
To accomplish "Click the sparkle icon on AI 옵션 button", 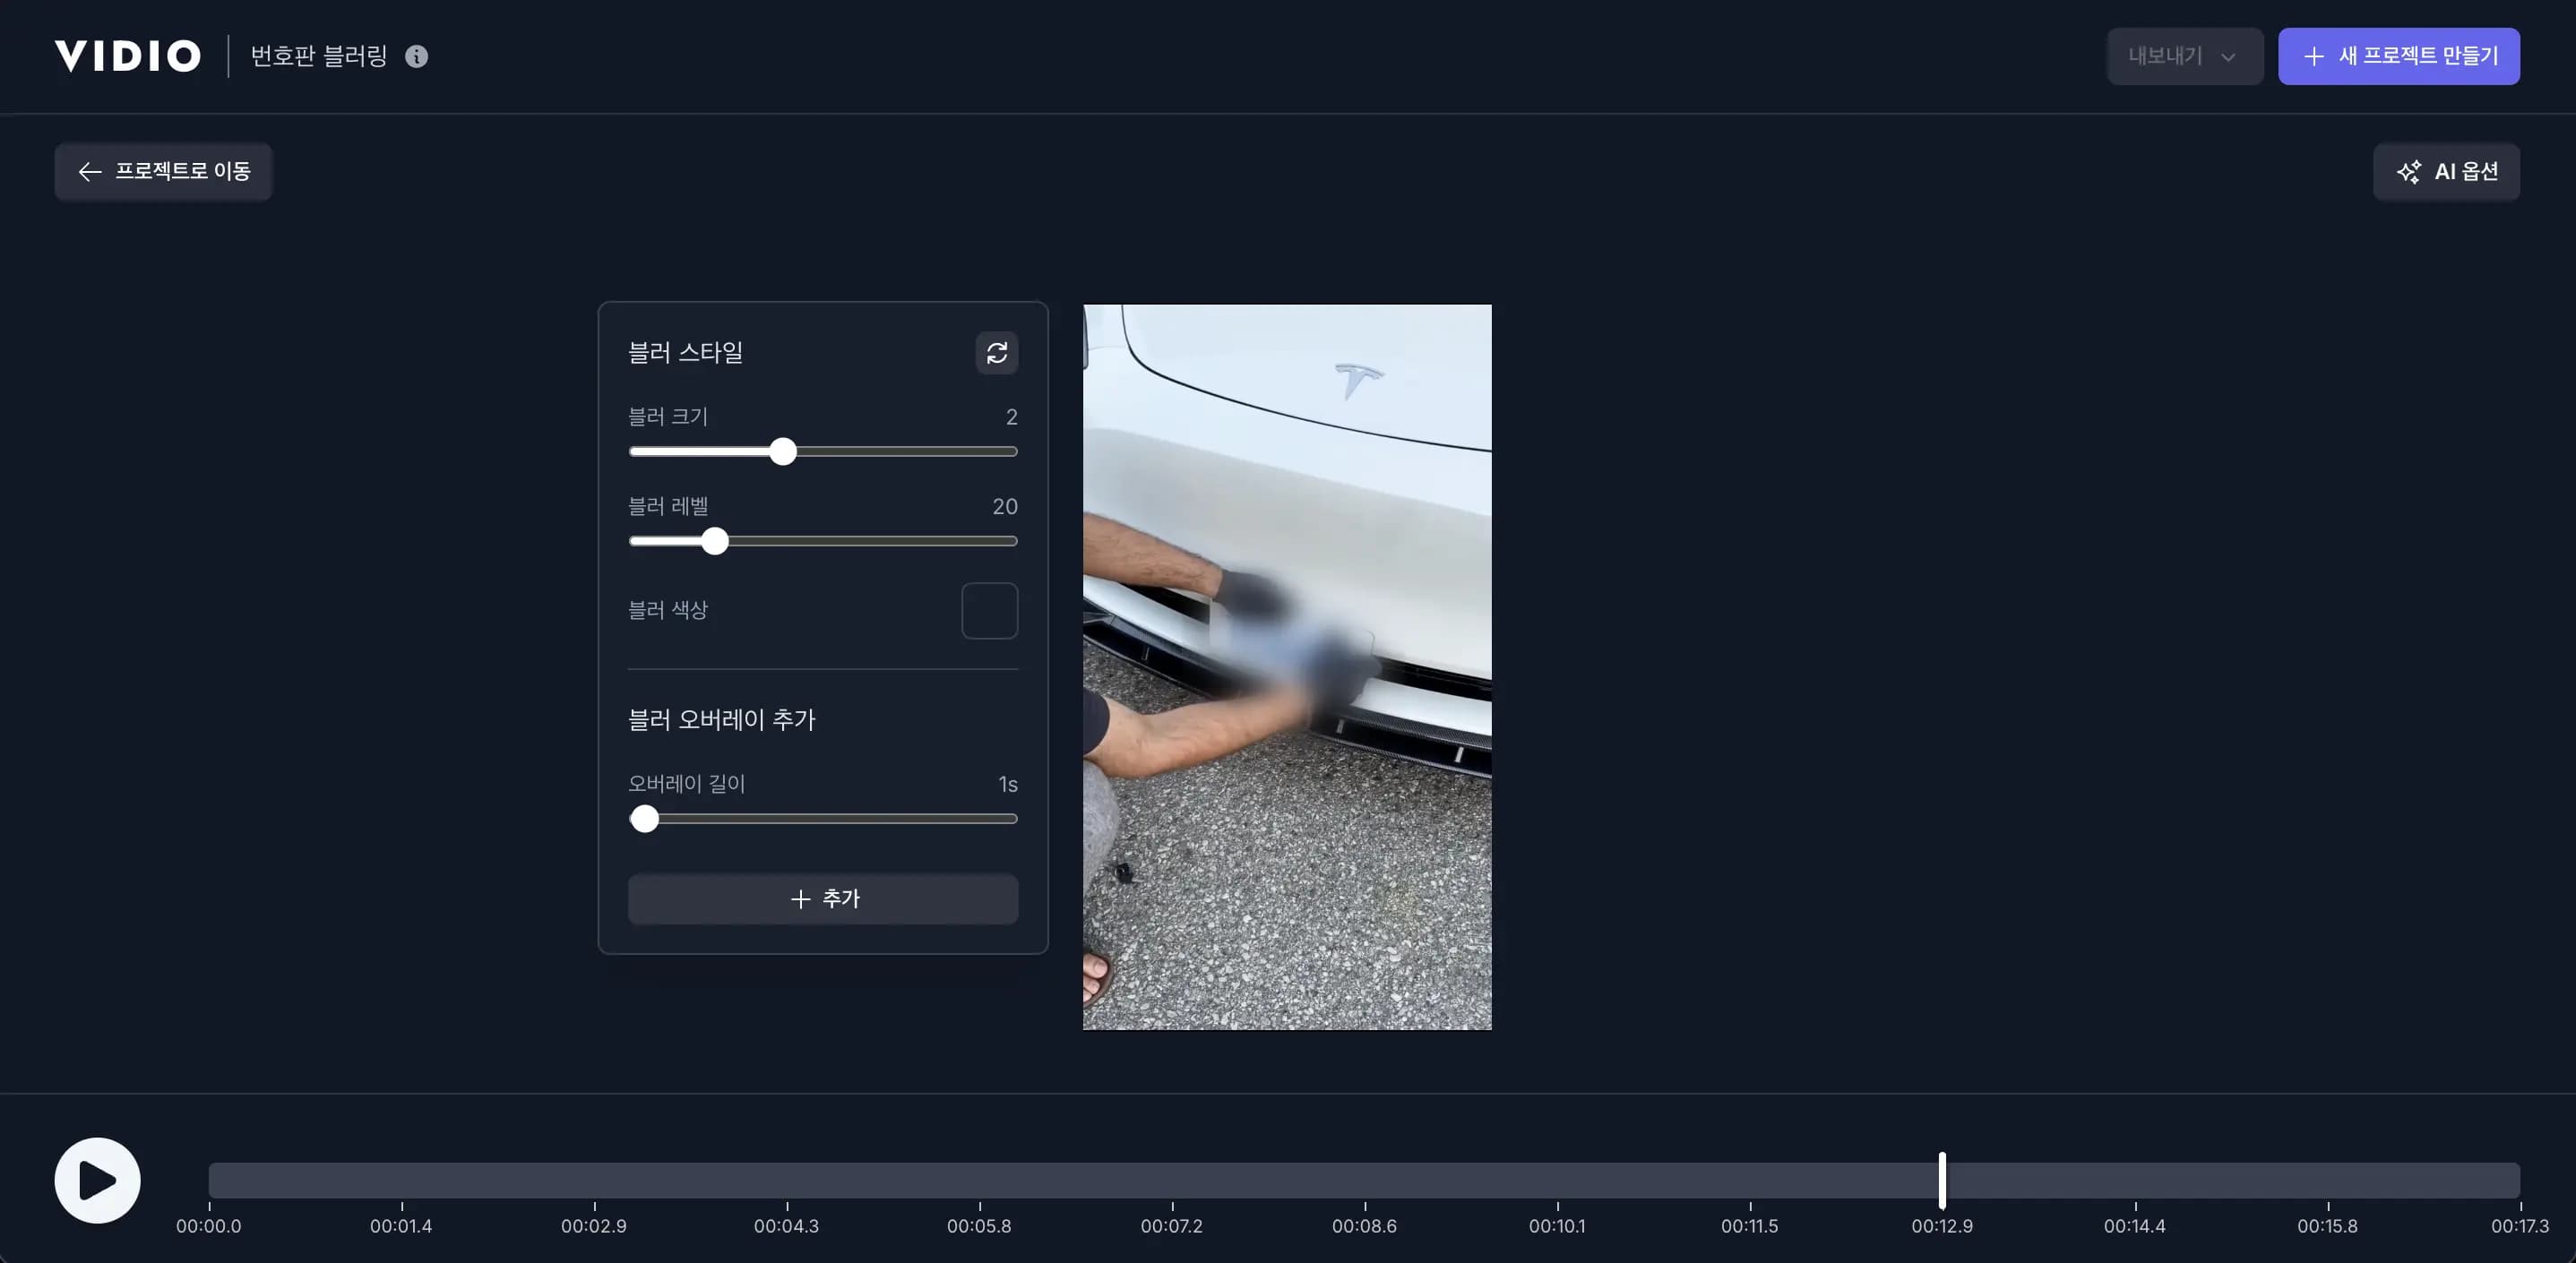I will (2411, 171).
